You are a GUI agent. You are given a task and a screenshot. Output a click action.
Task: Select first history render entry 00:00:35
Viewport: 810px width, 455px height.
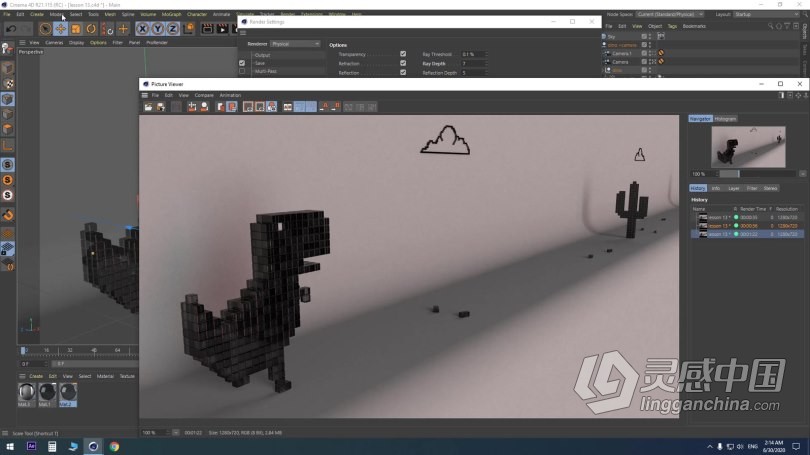coord(747,217)
